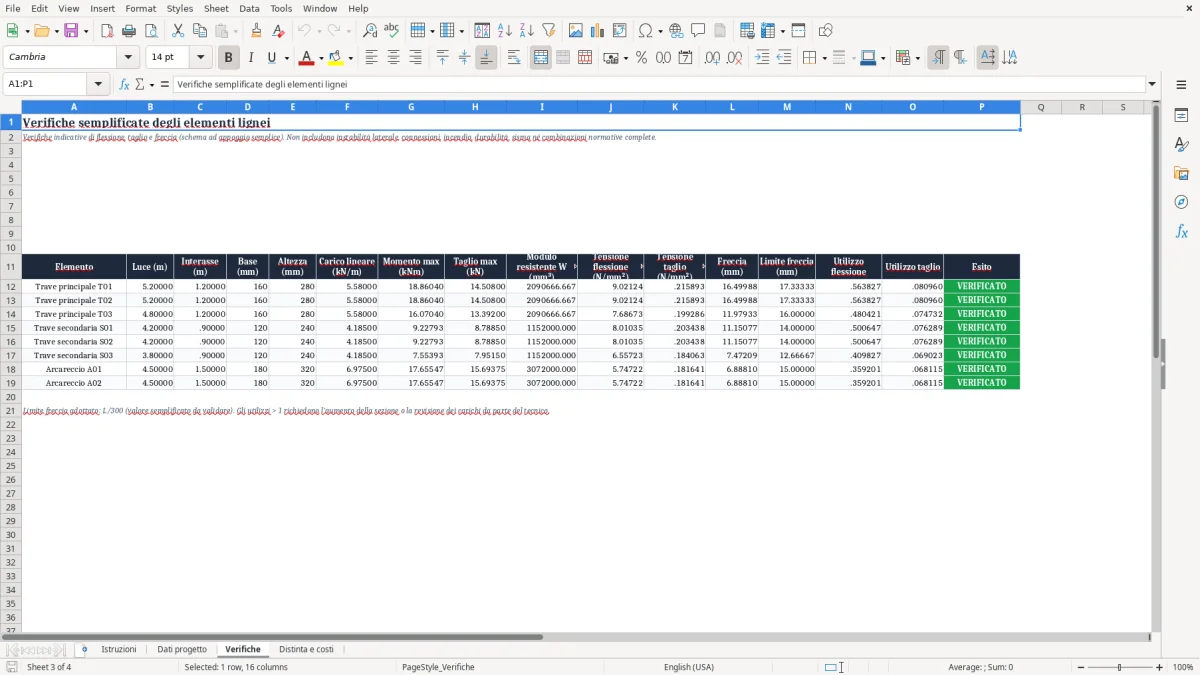Click the Copy icon
This screenshot has width=1200, height=675.
coord(199,31)
